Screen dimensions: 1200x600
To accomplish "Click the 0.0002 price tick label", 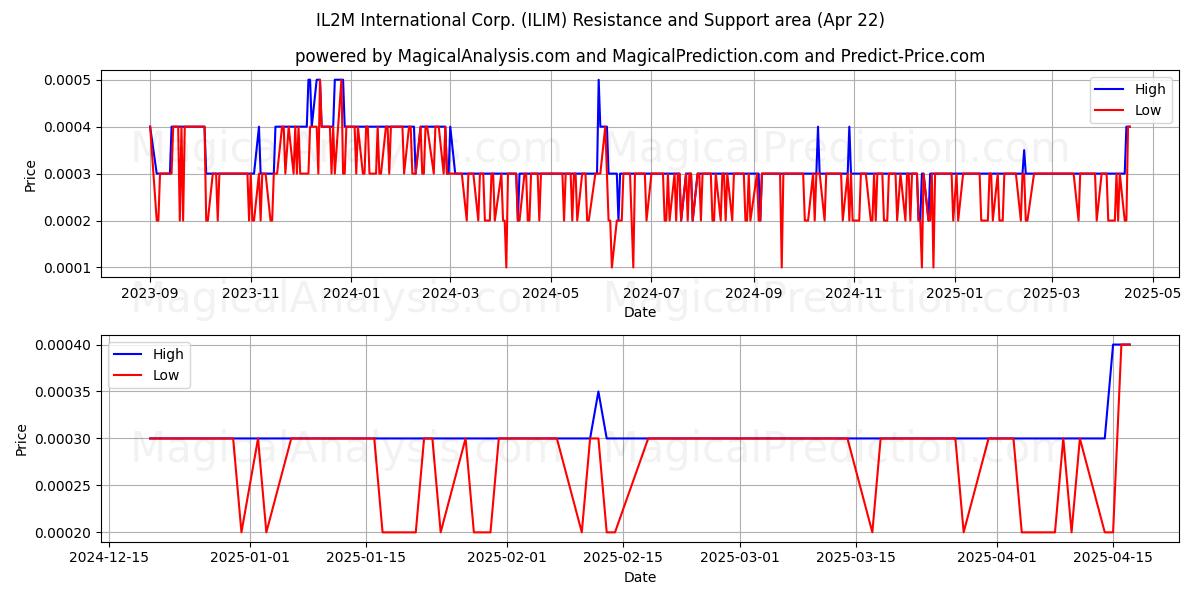I will tap(70, 221).
